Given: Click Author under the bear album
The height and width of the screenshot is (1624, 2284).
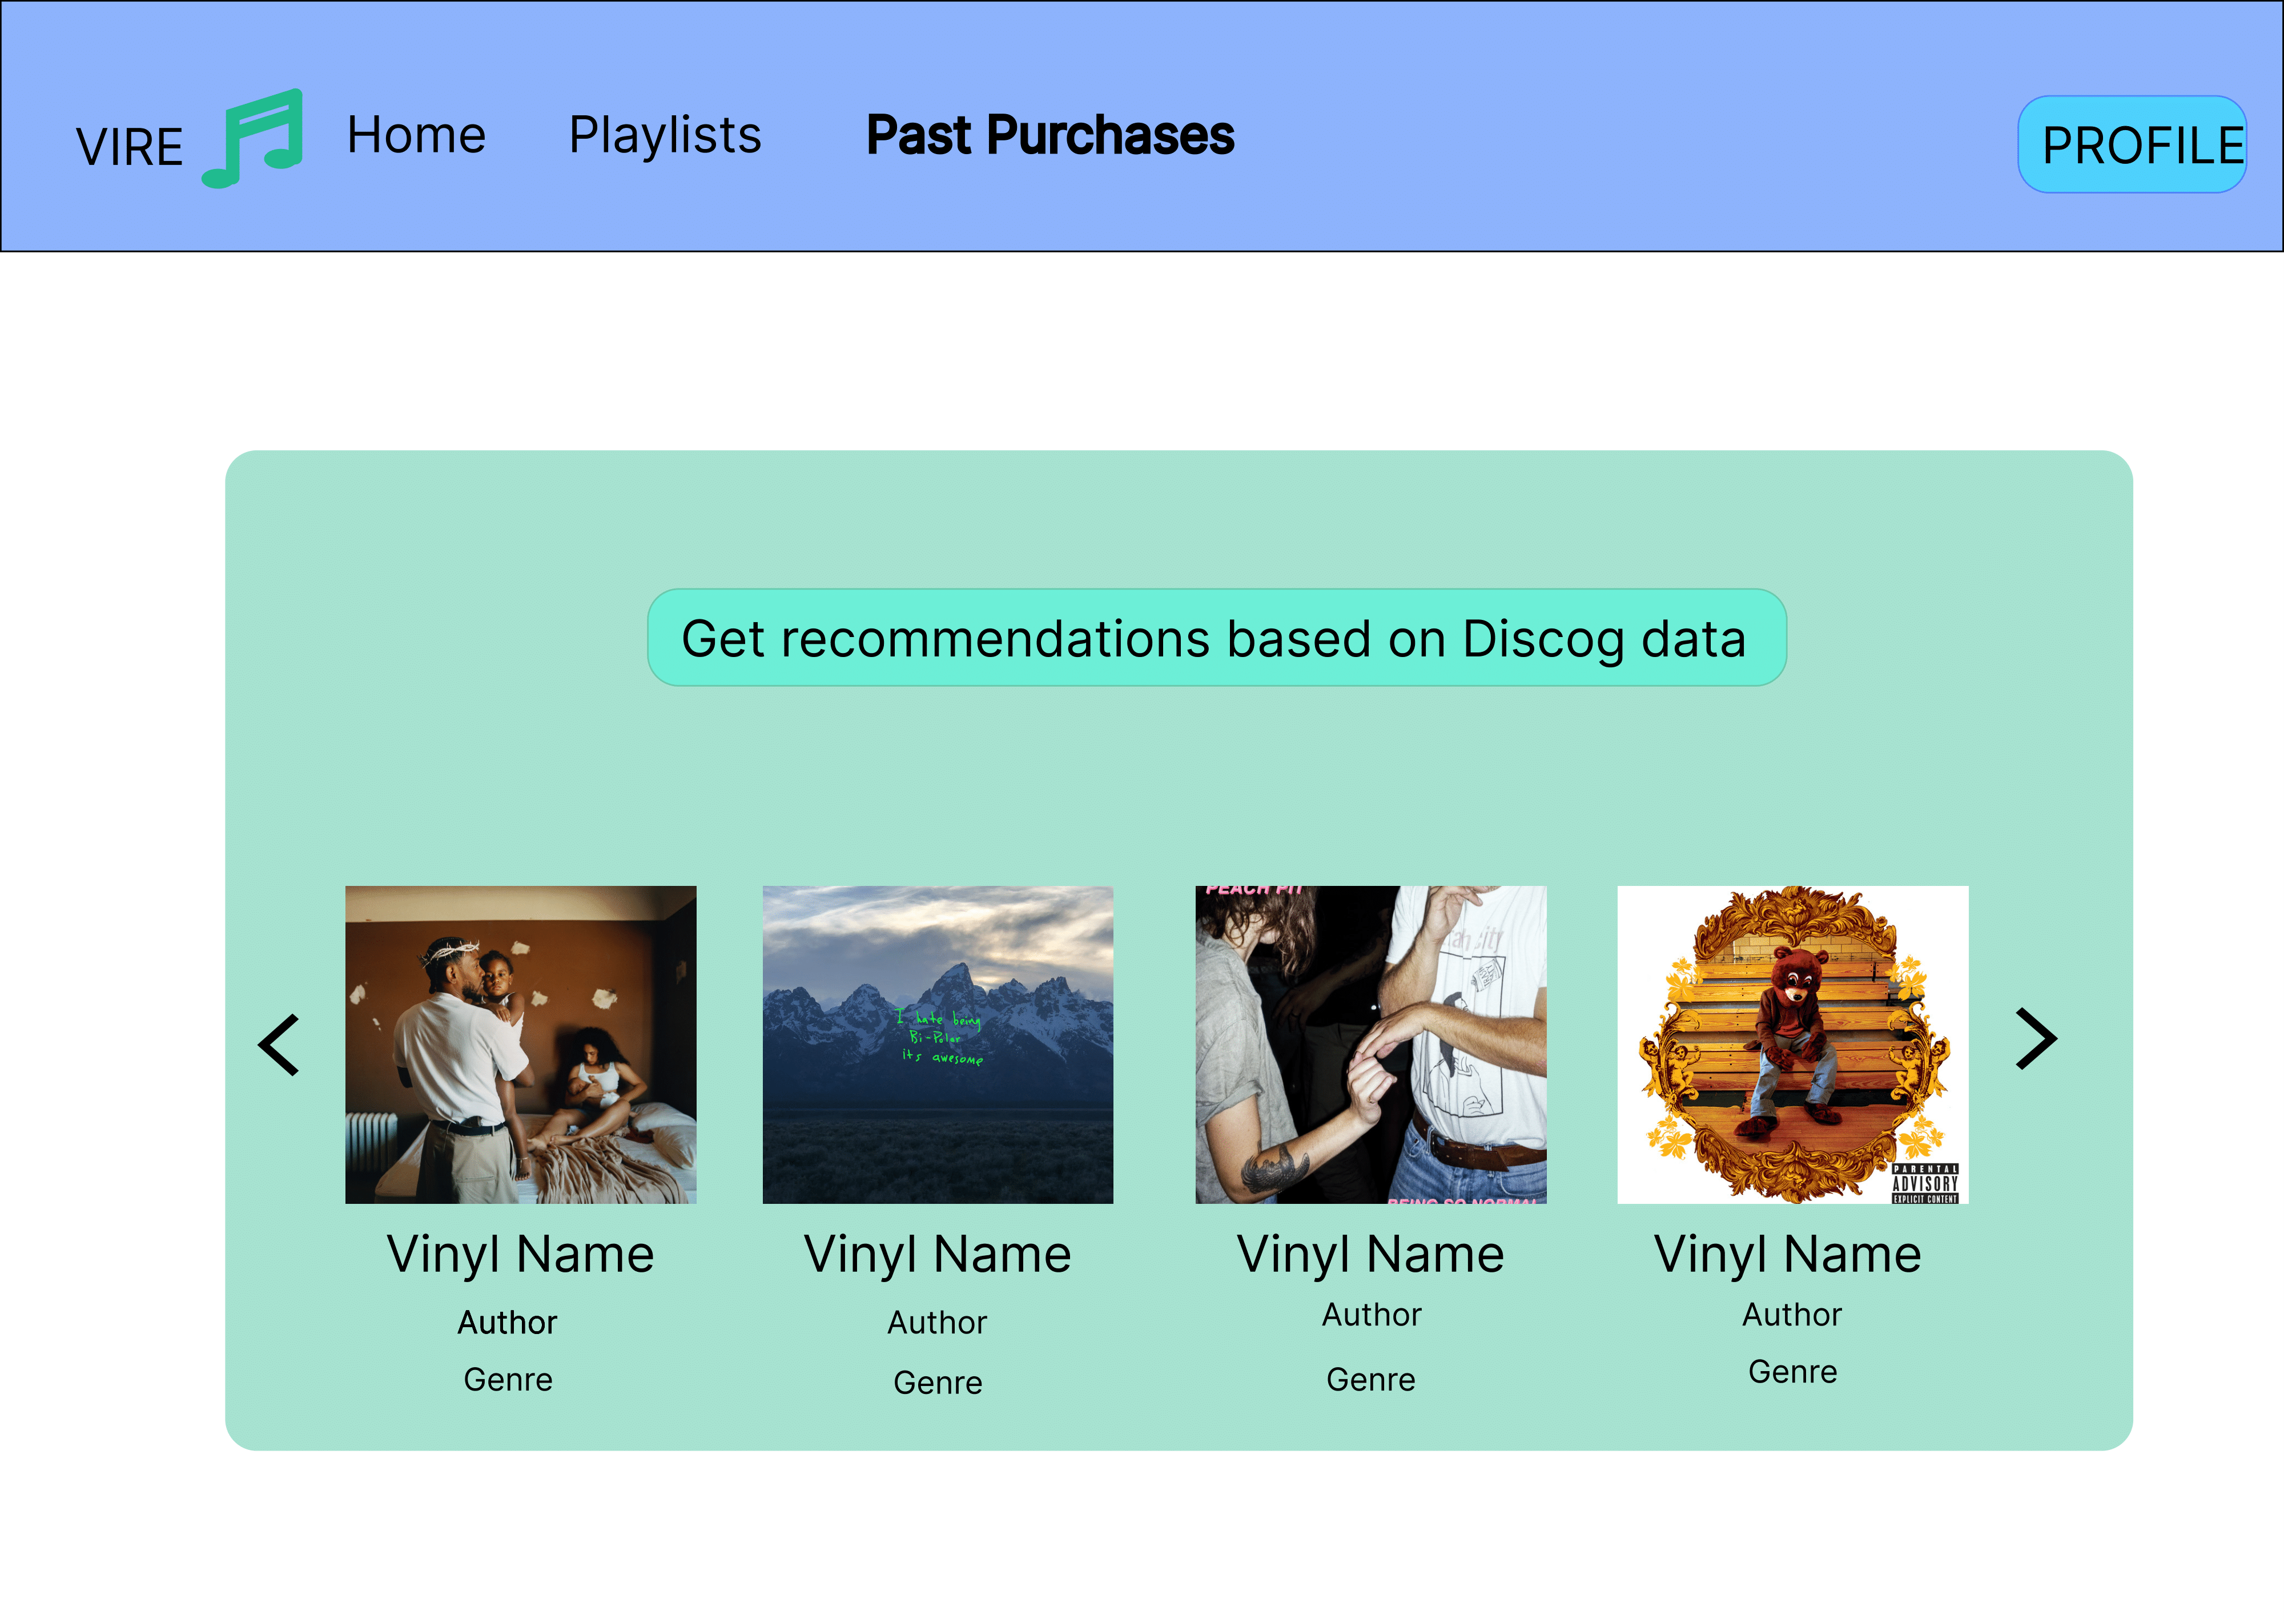Looking at the screenshot, I should click(1791, 1314).
